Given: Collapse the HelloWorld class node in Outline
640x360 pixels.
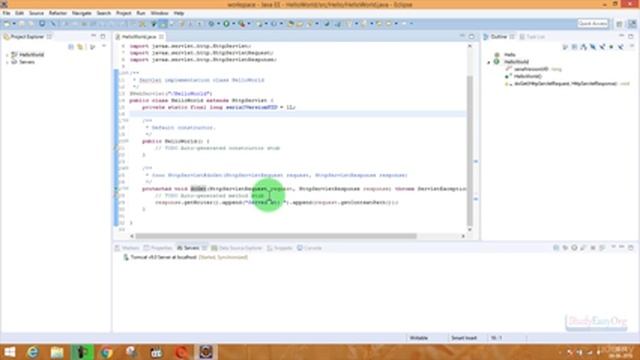Looking at the screenshot, I should pyautogui.click(x=489, y=62).
